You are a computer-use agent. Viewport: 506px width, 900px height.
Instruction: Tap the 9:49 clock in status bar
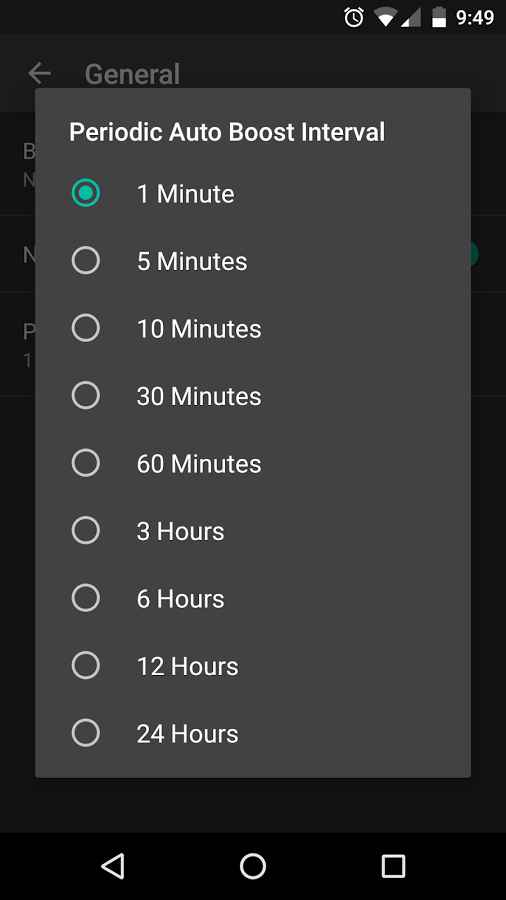[x=475, y=18]
